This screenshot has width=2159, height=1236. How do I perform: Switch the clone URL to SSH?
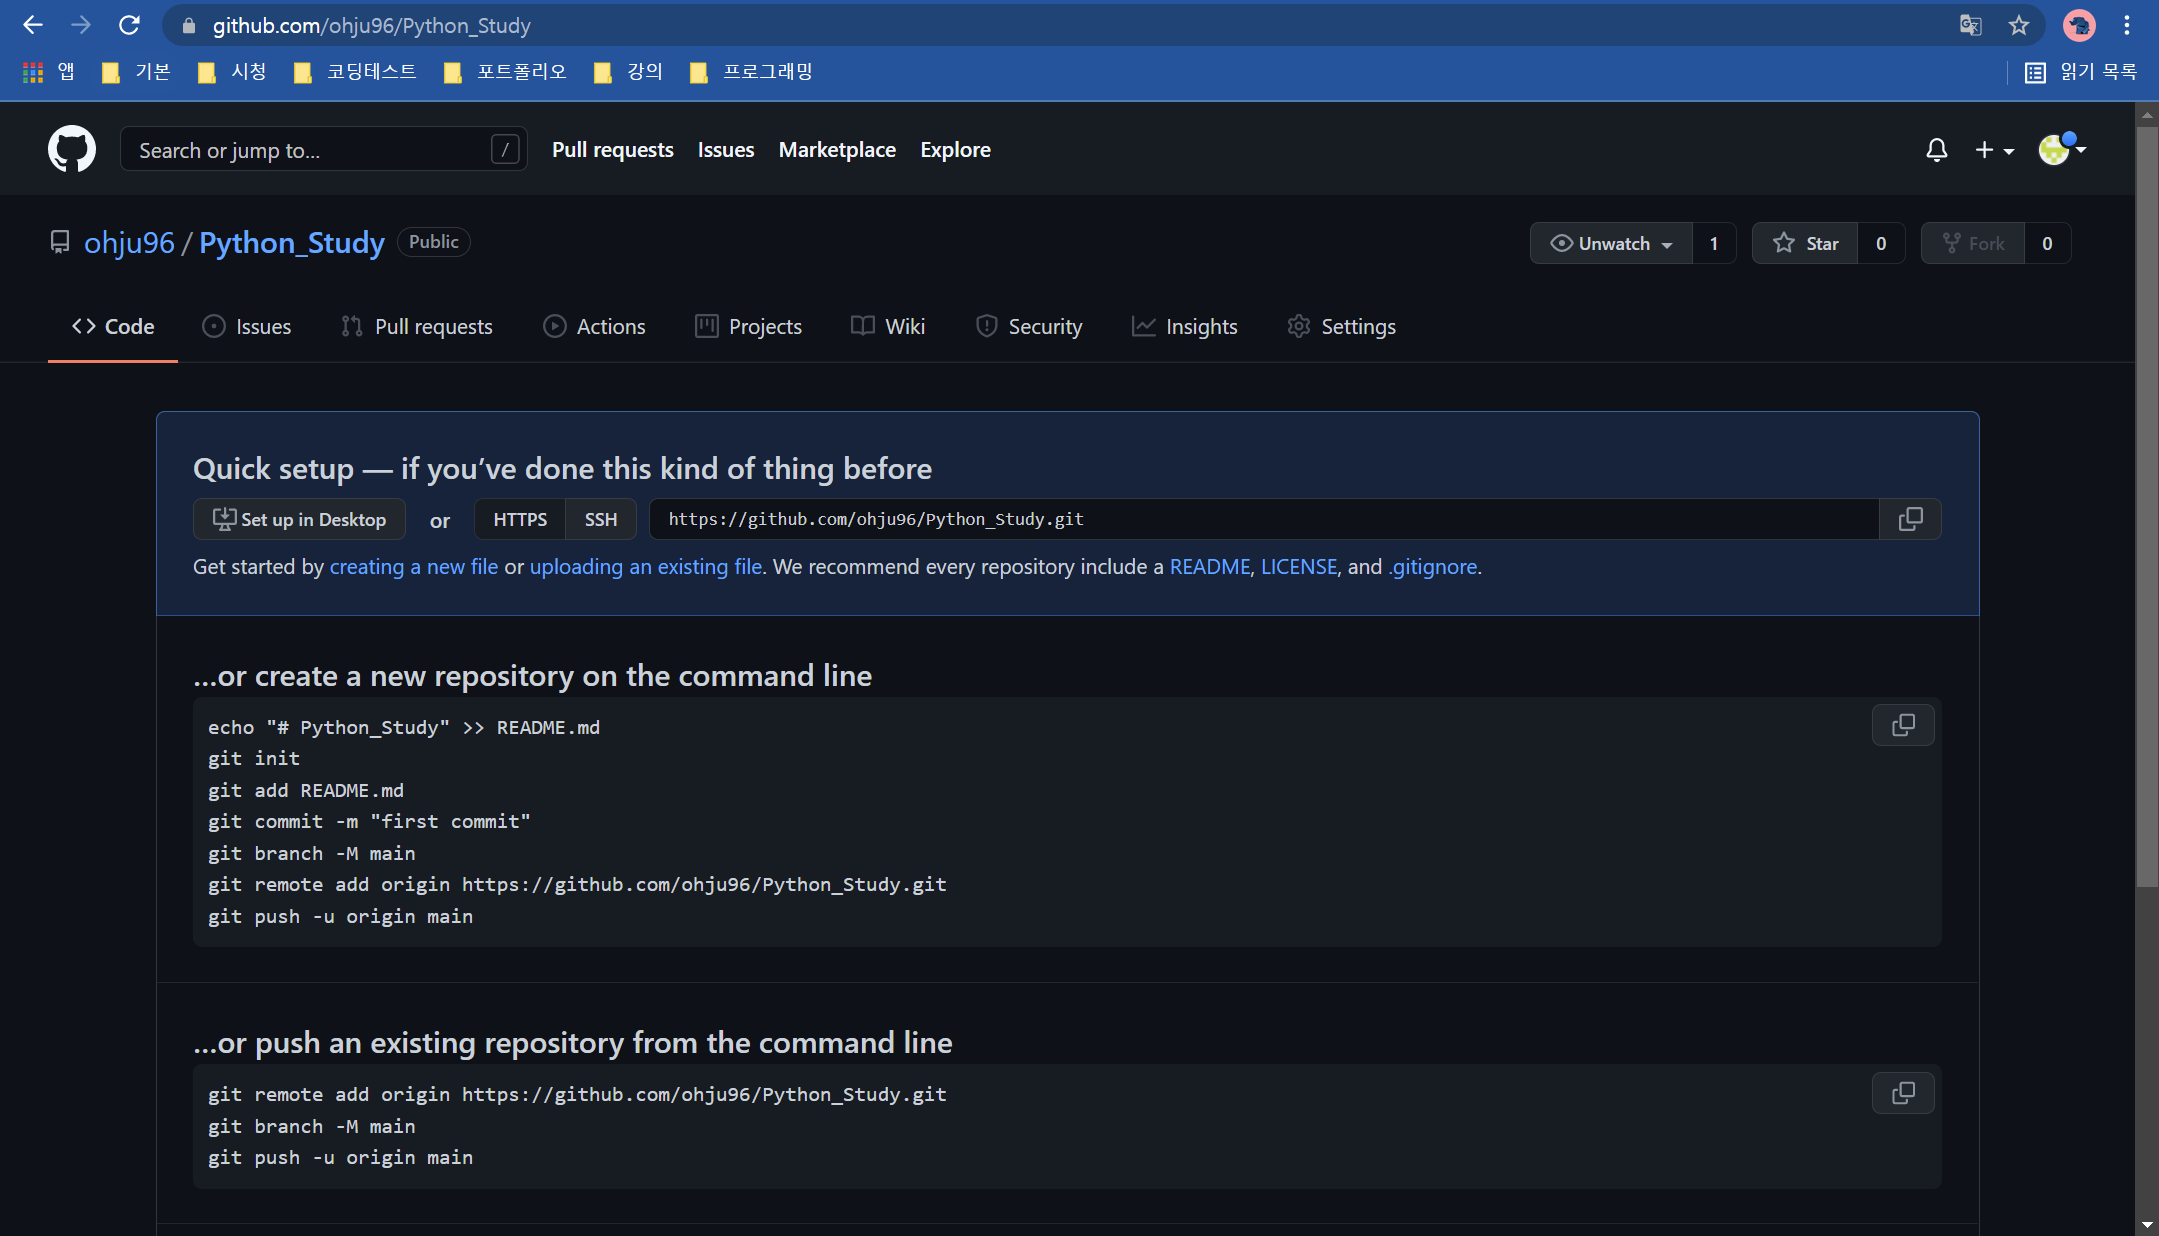click(x=600, y=519)
